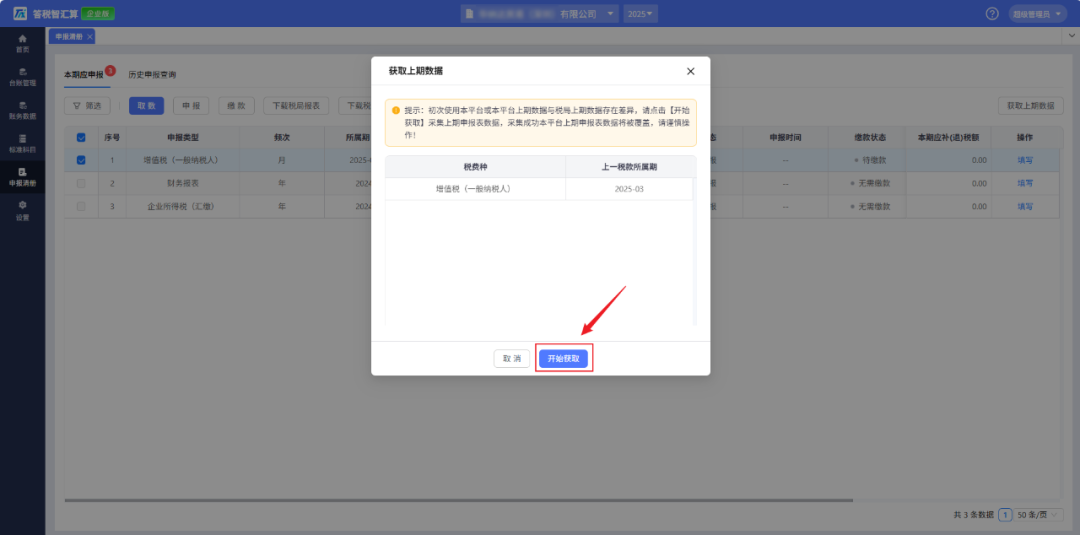Screen dimensions: 1080x535
Task: Click the 缴款 button
Action: (236, 106)
